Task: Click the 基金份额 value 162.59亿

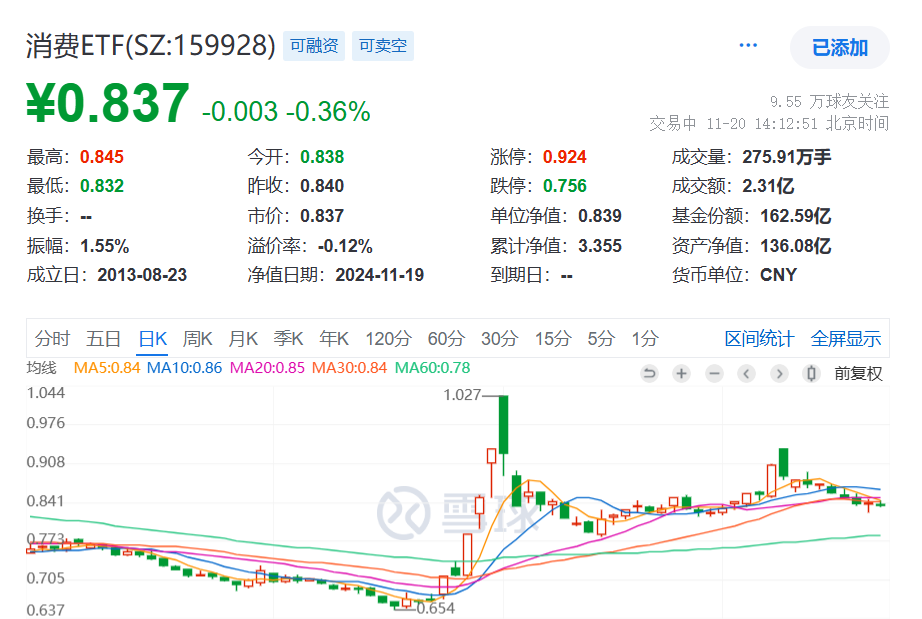Action: coord(796,216)
